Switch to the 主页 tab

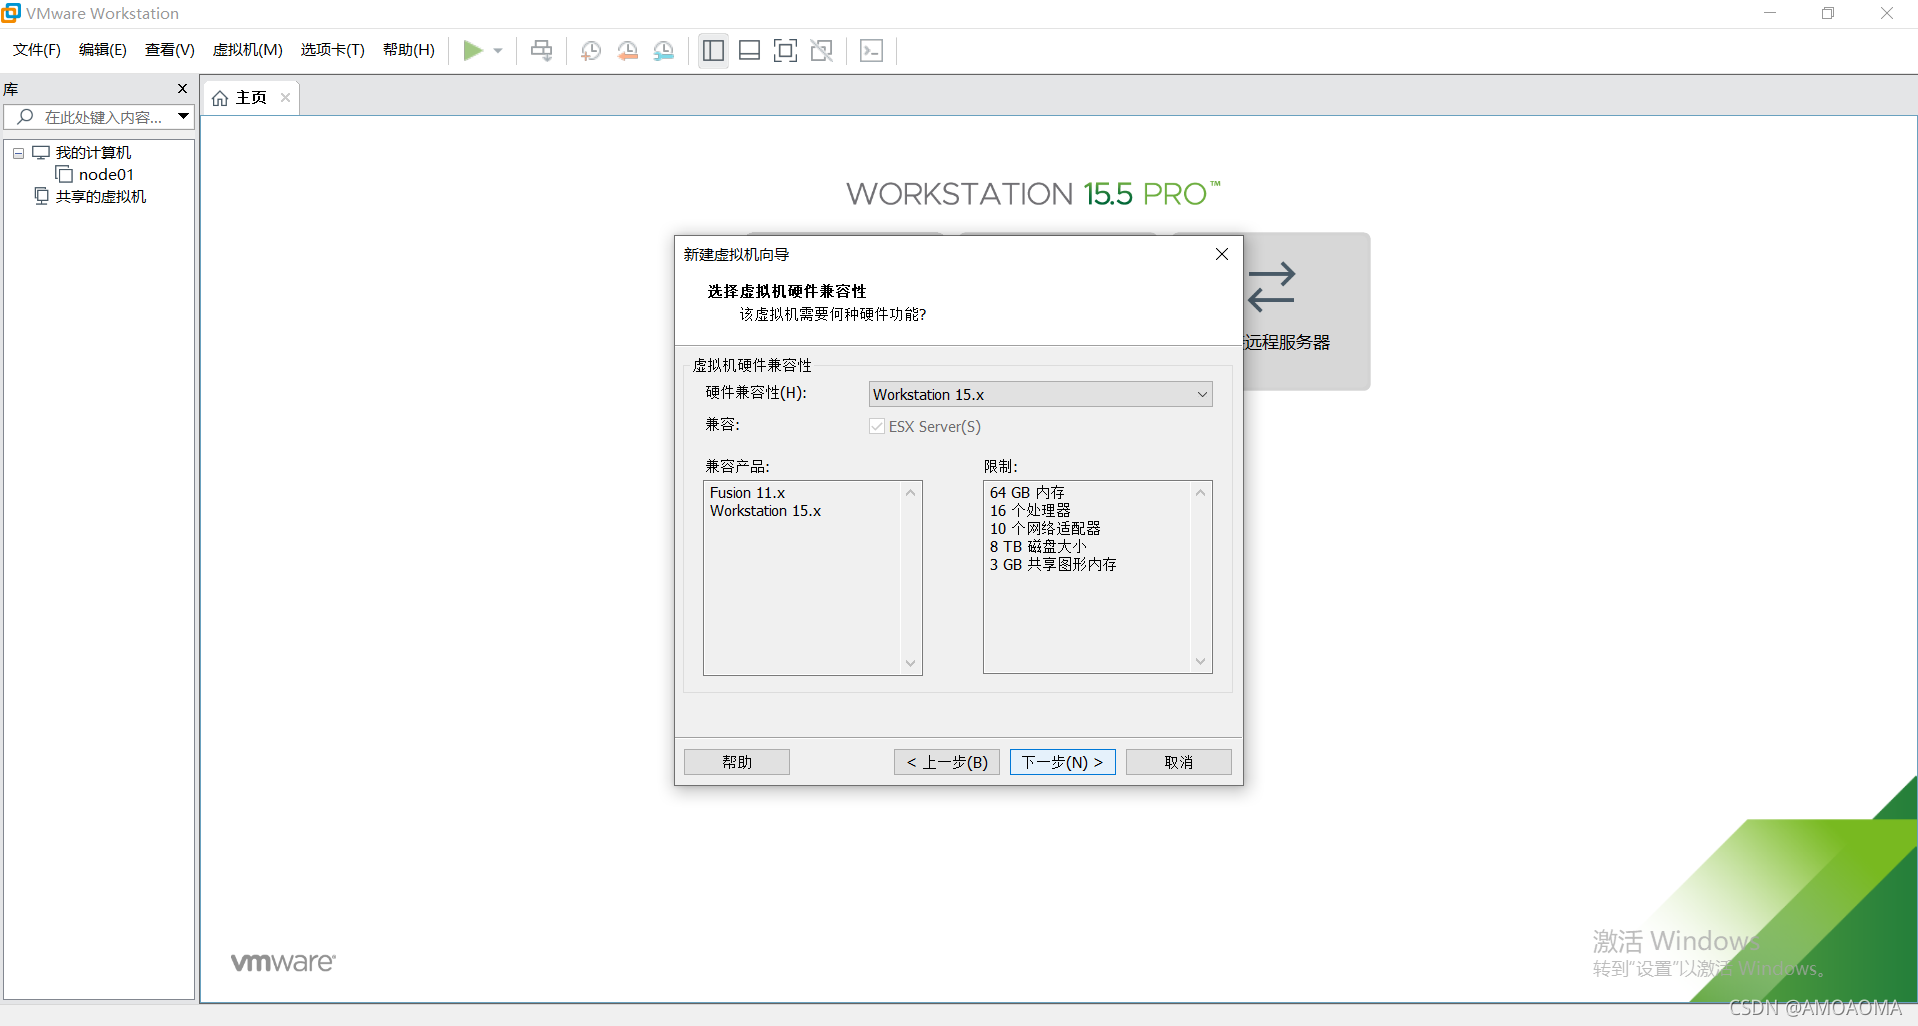[x=251, y=98]
